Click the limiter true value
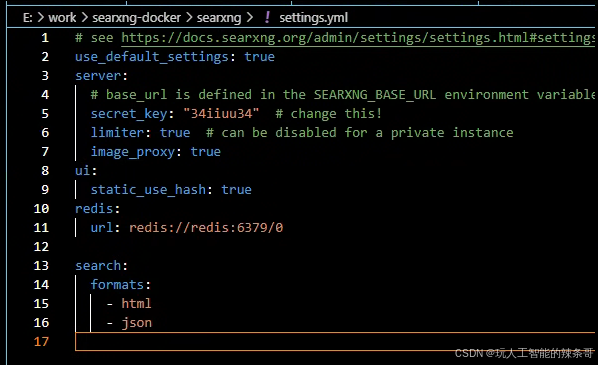The image size is (598, 365). [x=175, y=133]
